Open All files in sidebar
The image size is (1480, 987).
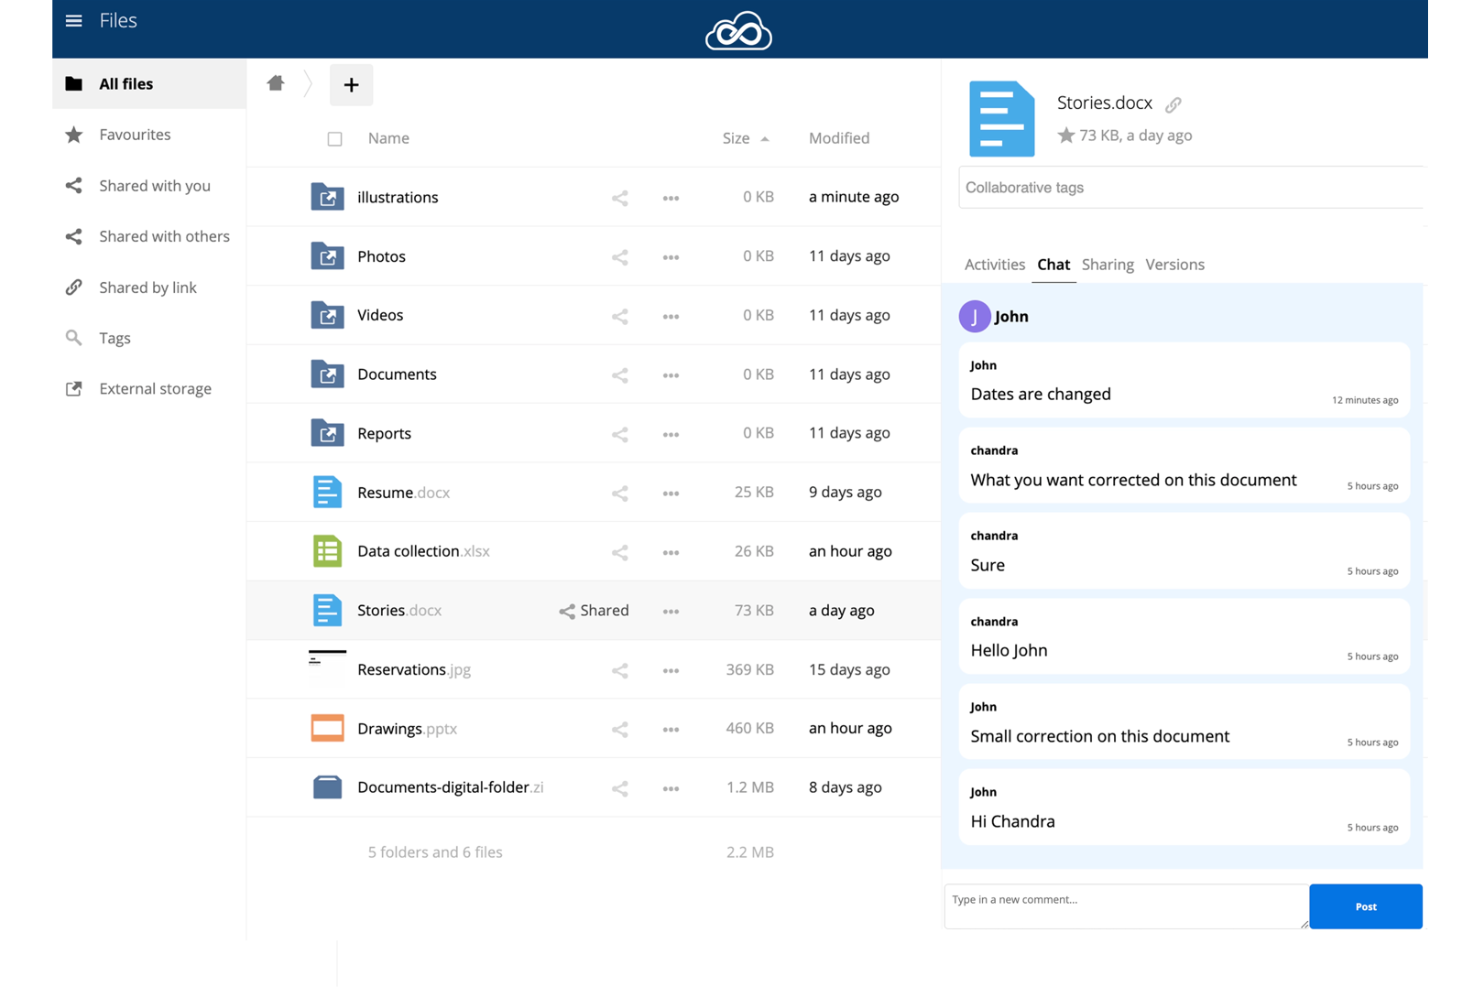tap(149, 84)
